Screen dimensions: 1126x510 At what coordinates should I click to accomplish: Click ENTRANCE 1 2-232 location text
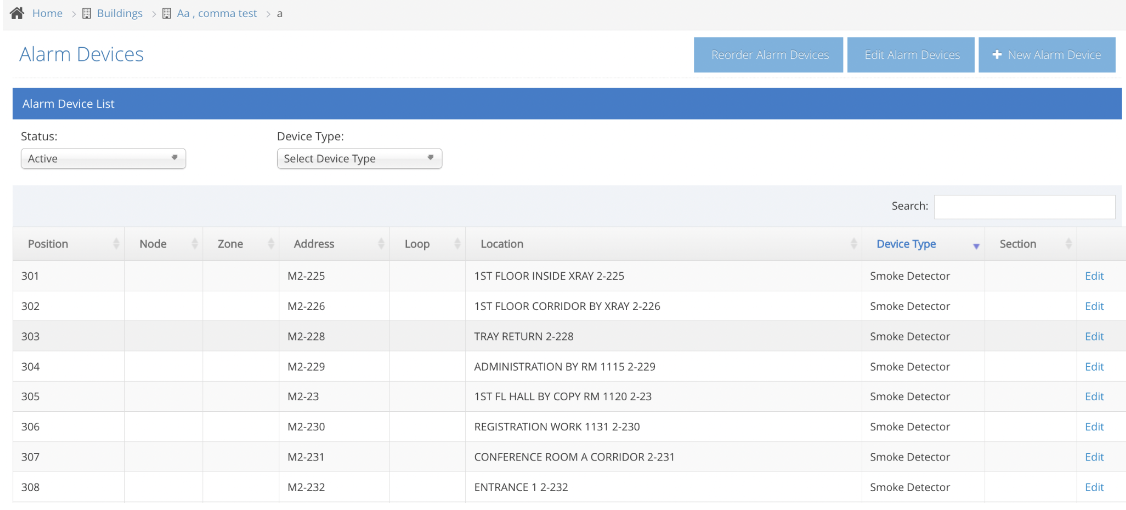click(x=521, y=487)
